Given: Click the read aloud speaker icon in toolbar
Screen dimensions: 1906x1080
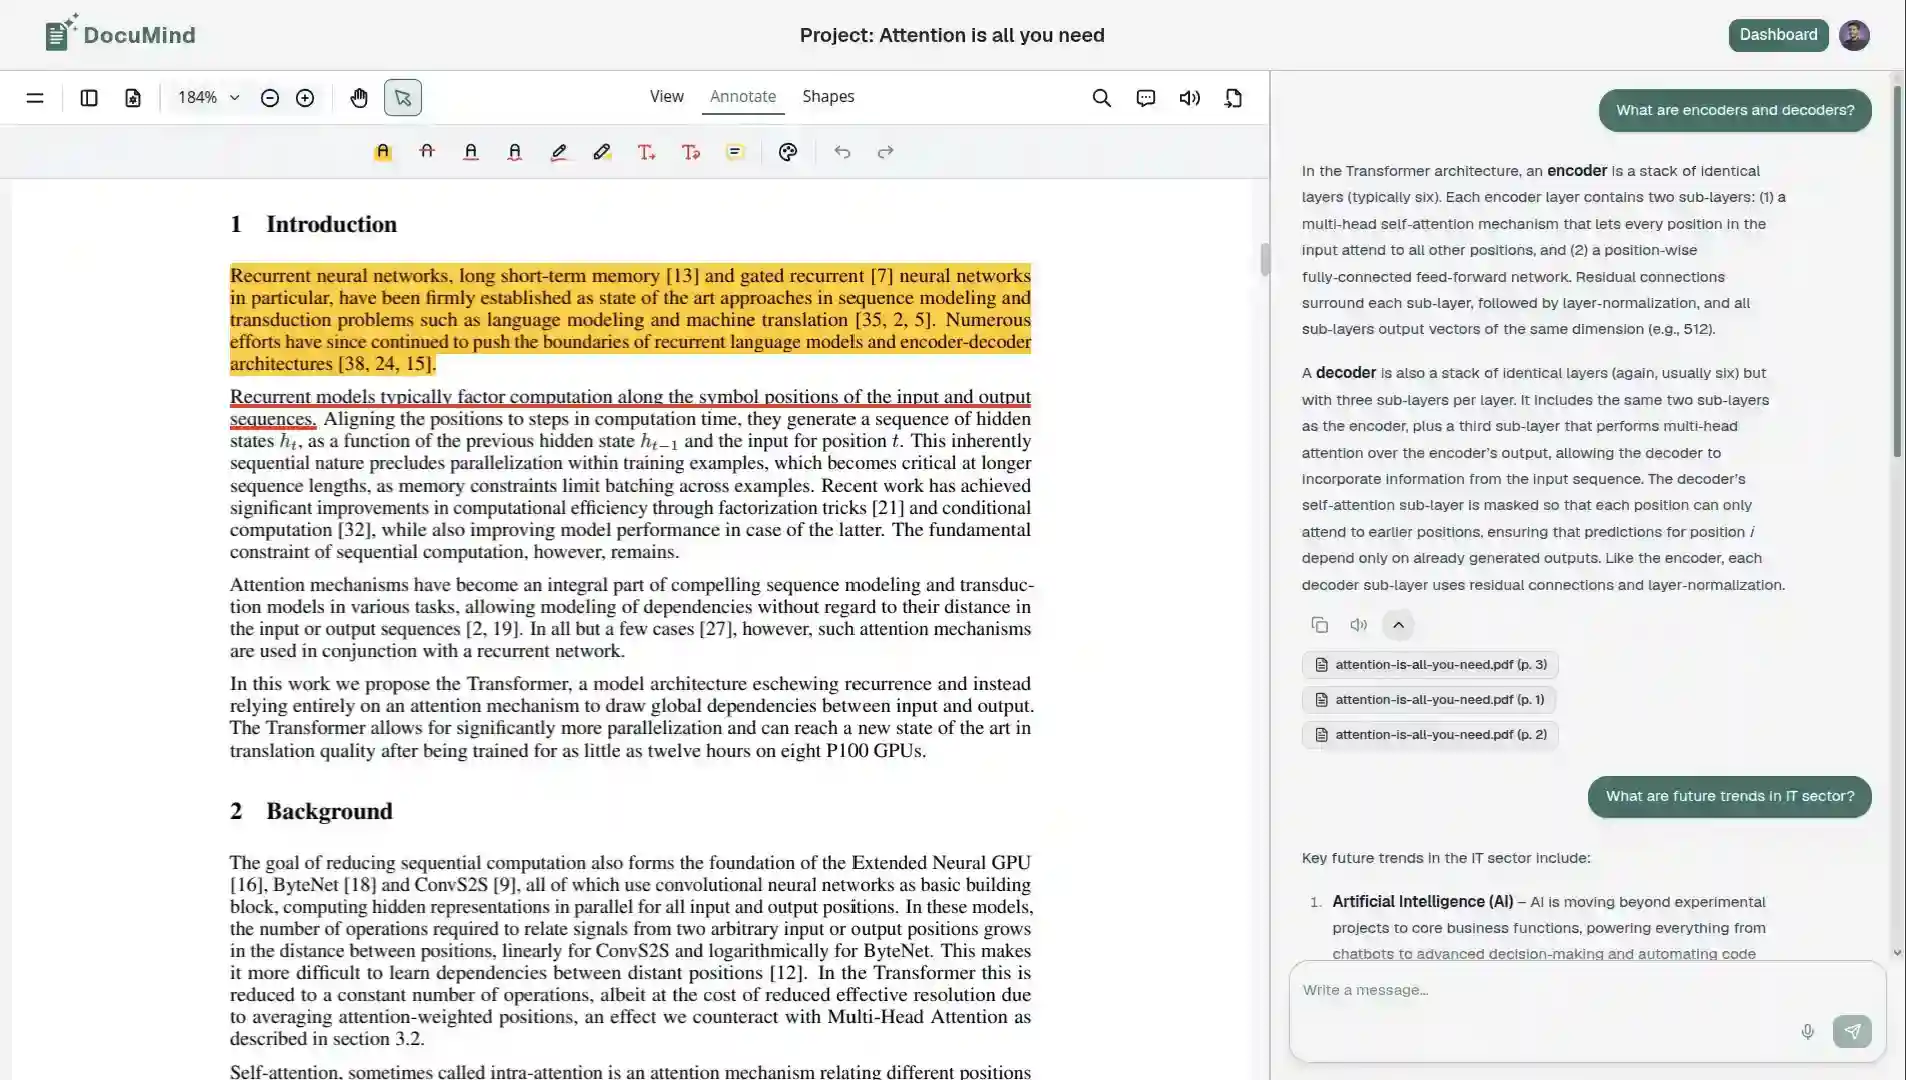Looking at the screenshot, I should click(x=1190, y=98).
